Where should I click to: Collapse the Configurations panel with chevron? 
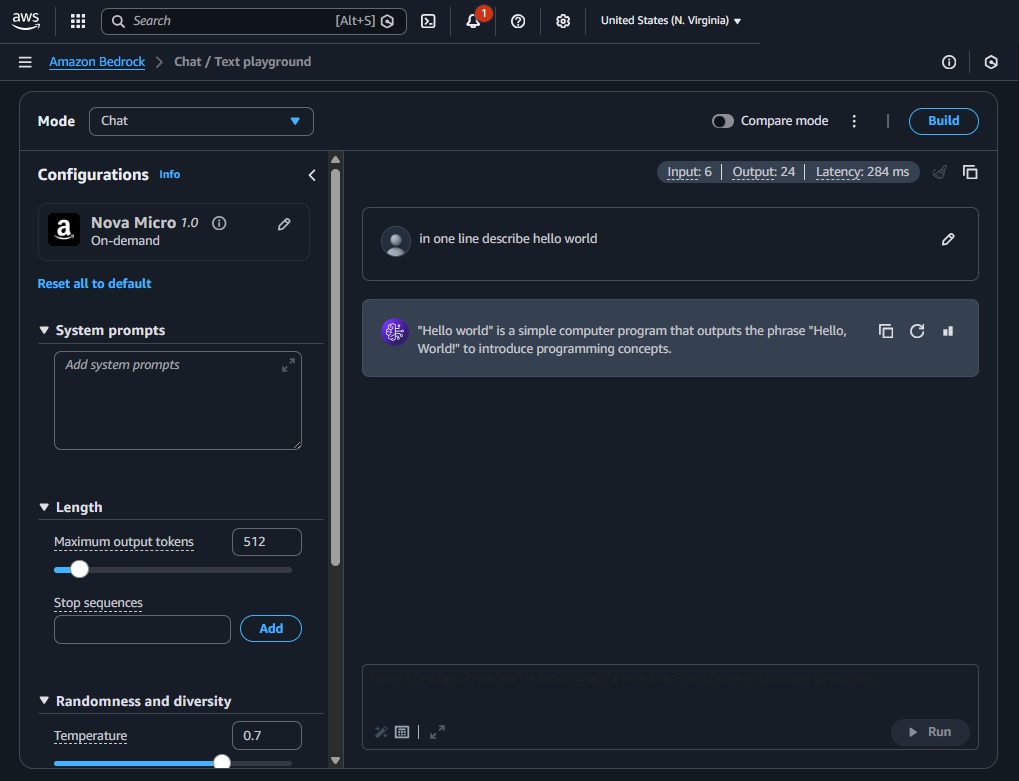coord(312,175)
